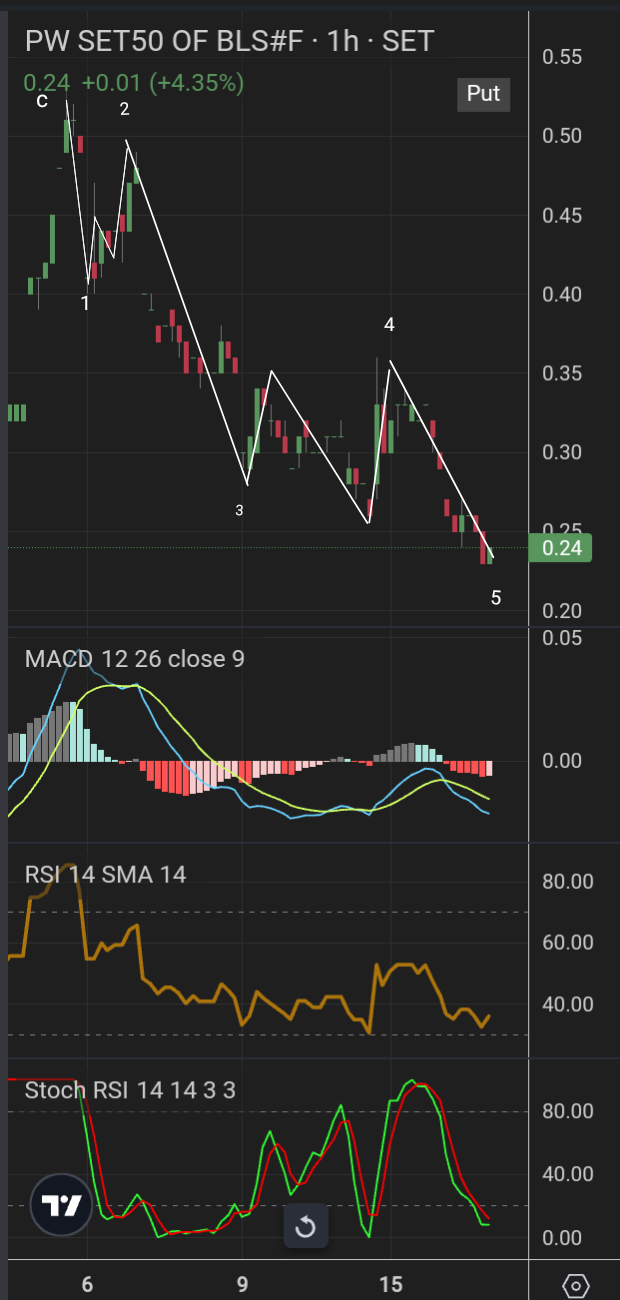This screenshot has width=620, height=1300.
Task: Click the Put label button
Action: coord(483,94)
